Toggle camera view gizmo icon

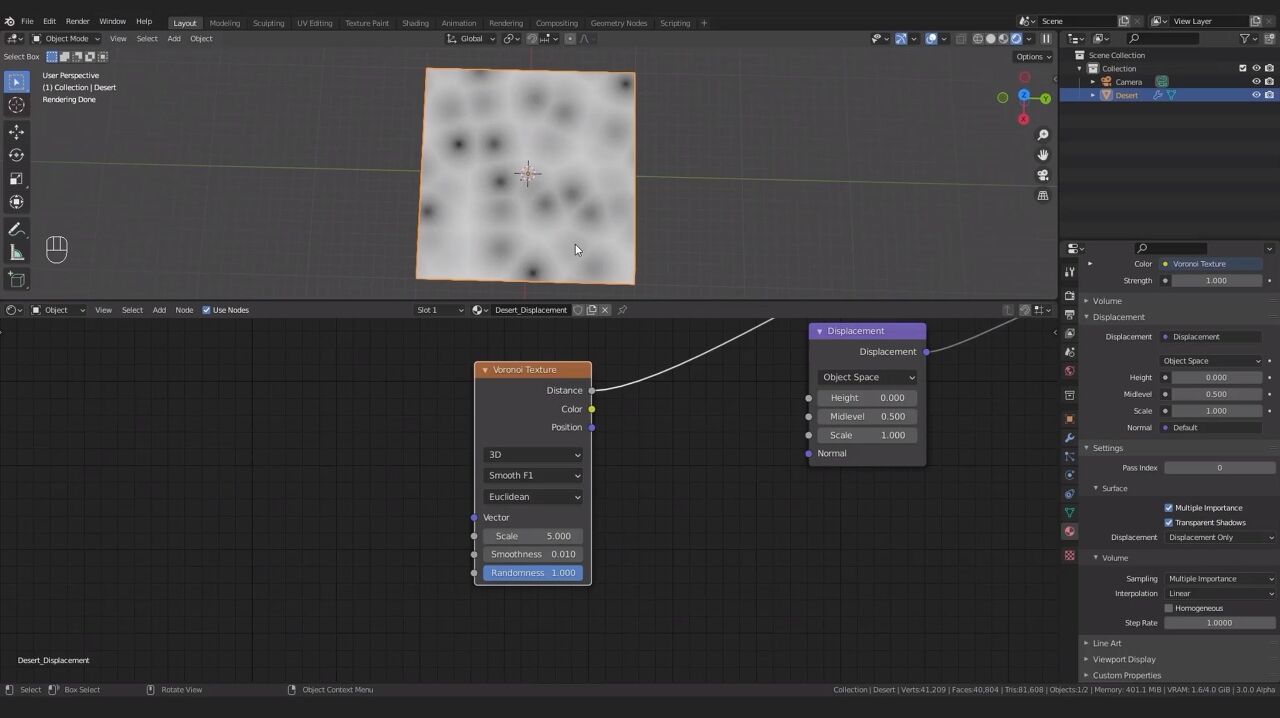[1043, 175]
